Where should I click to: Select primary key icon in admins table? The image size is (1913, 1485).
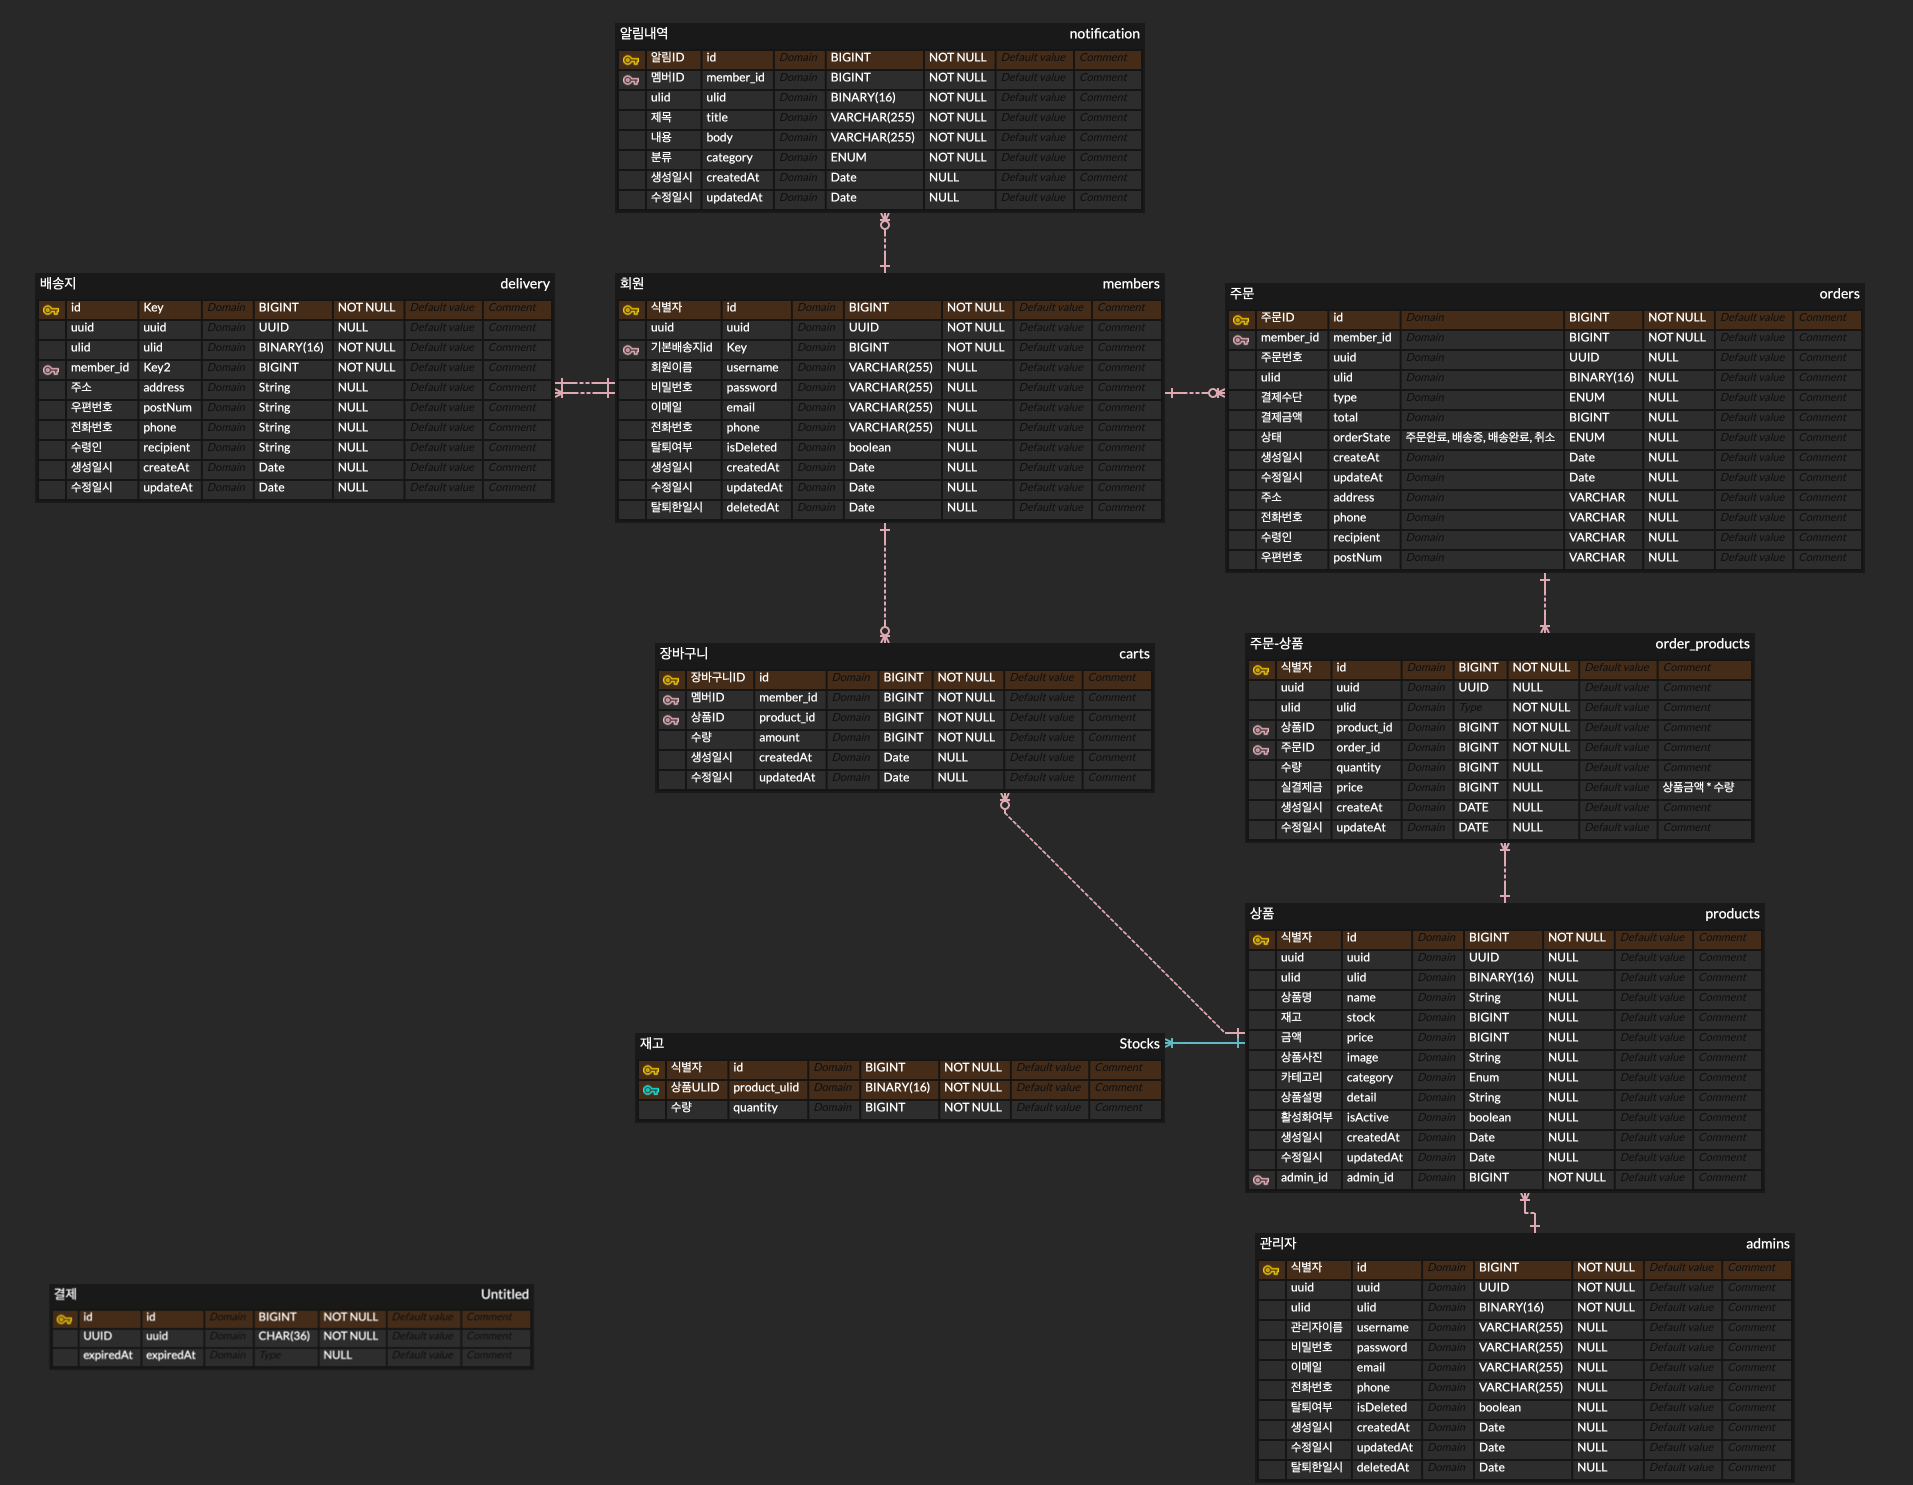pyautogui.click(x=1271, y=1269)
